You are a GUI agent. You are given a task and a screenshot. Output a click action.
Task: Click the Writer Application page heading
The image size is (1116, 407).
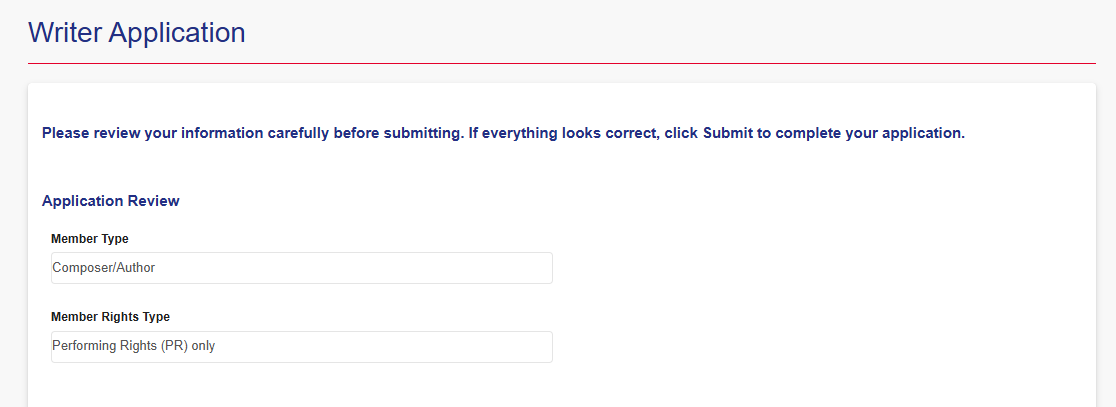coord(137,32)
